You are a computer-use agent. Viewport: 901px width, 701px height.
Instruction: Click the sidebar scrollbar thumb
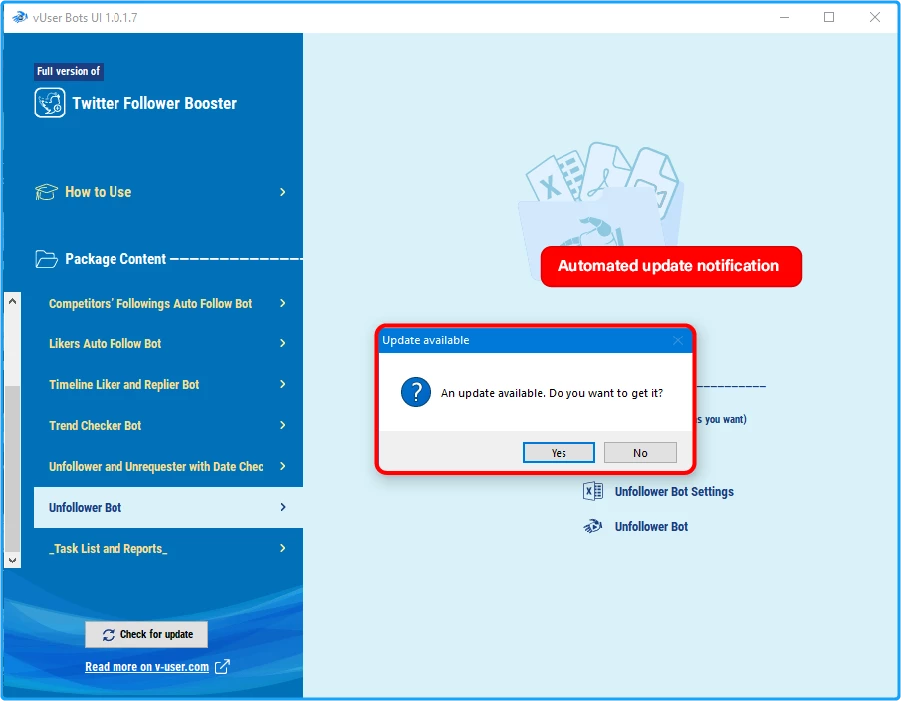(x=13, y=468)
